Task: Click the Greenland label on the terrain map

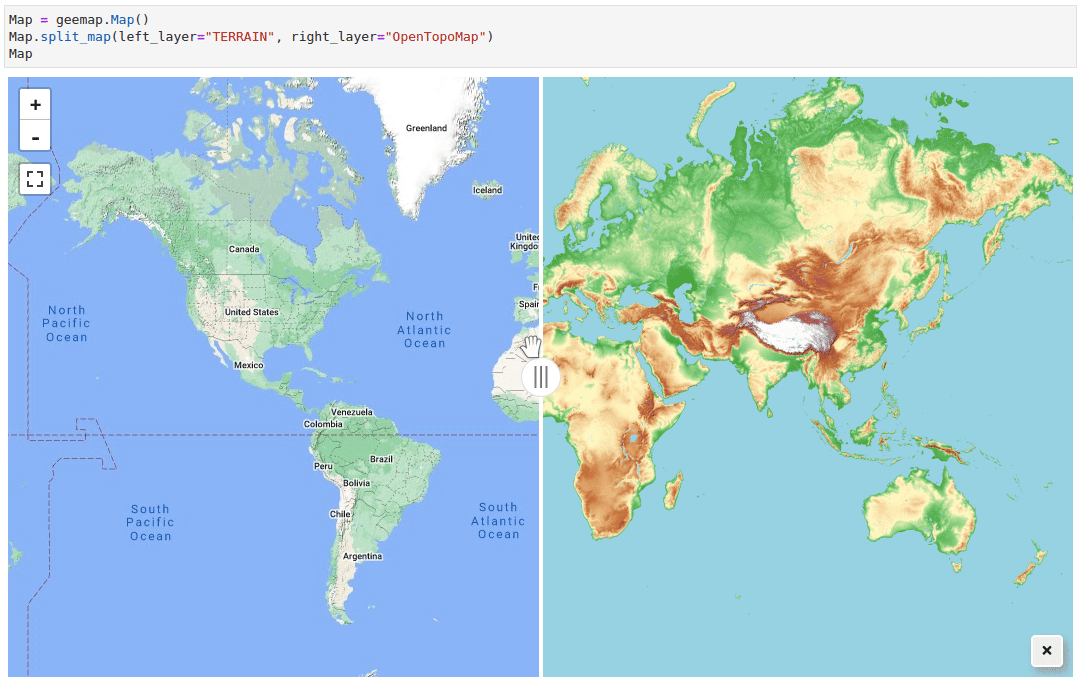Action: 426,128
